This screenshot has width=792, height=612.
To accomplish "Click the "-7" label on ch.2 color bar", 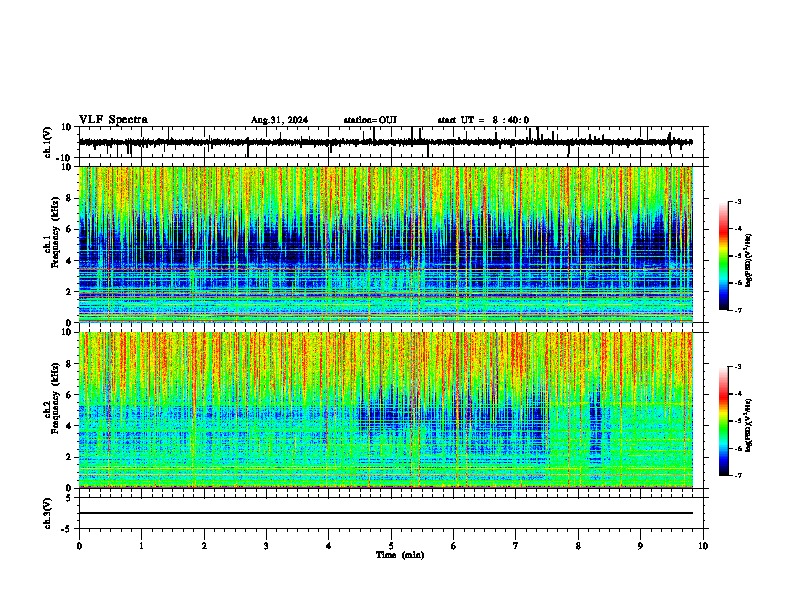I will 738,475.
